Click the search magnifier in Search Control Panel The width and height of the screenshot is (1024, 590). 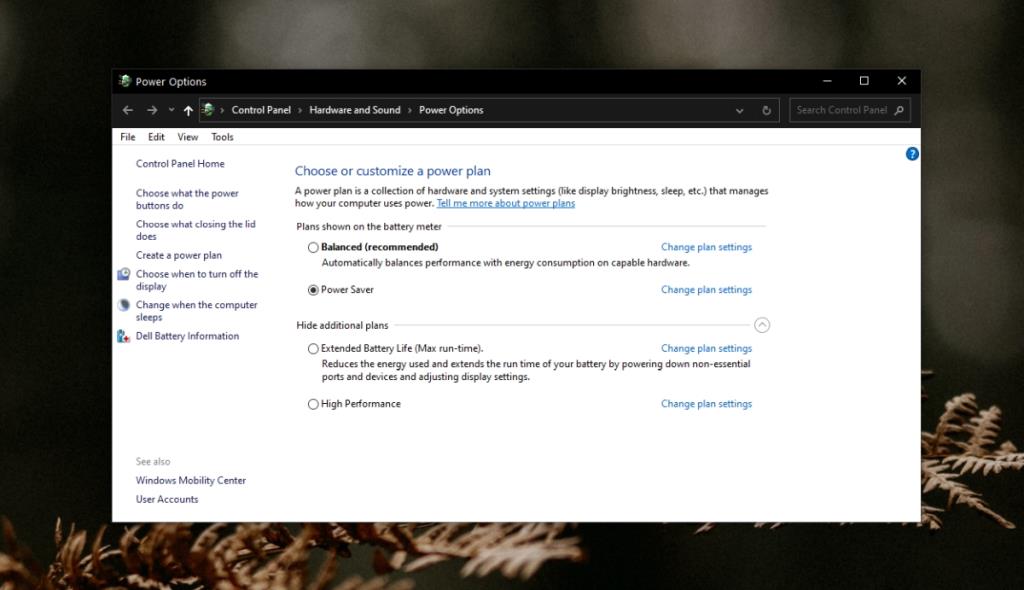899,110
